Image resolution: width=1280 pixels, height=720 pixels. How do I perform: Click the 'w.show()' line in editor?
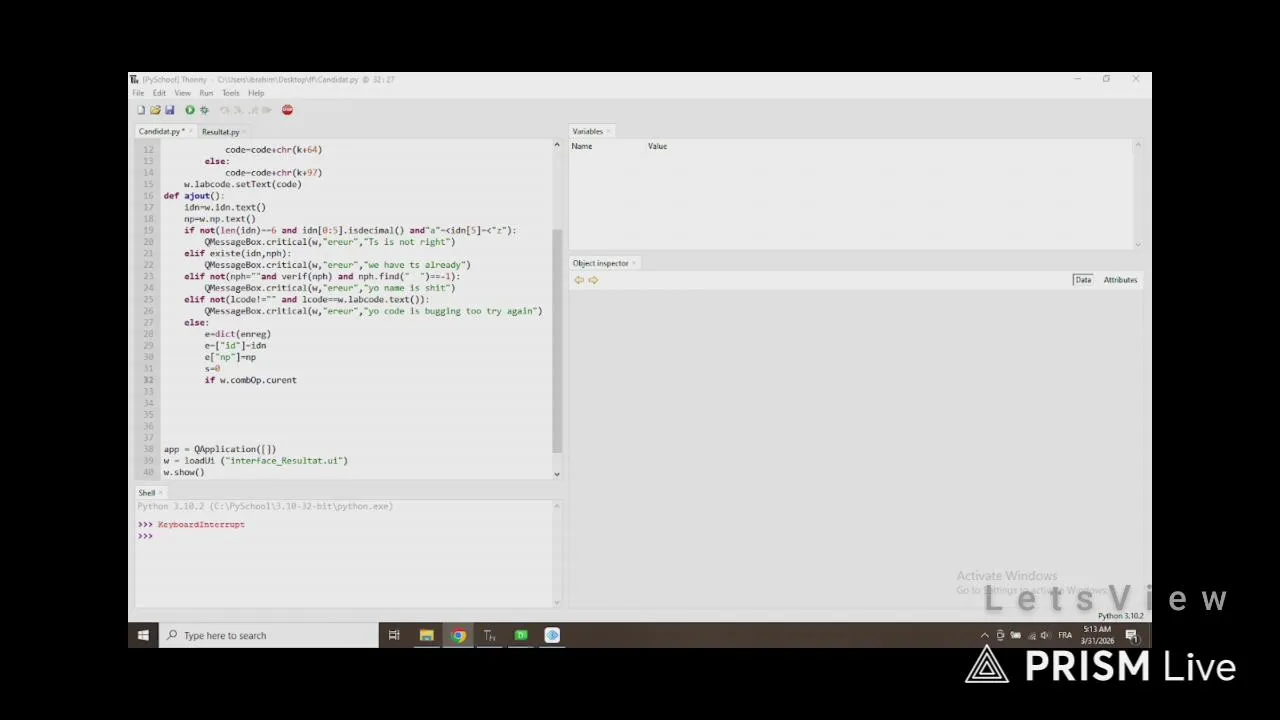pyautogui.click(x=184, y=472)
